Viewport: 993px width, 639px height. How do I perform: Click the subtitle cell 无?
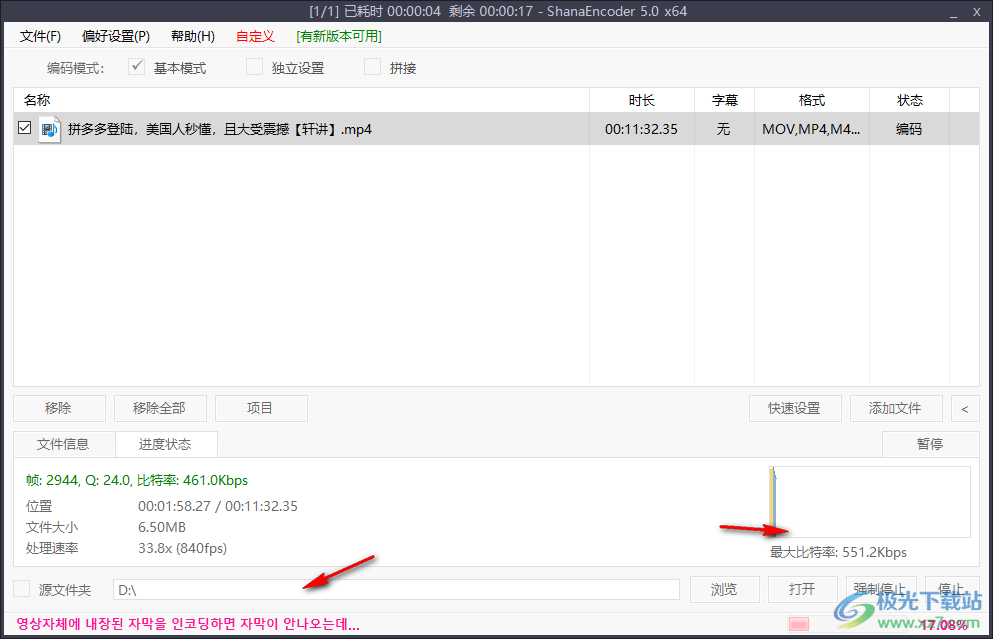coord(723,129)
